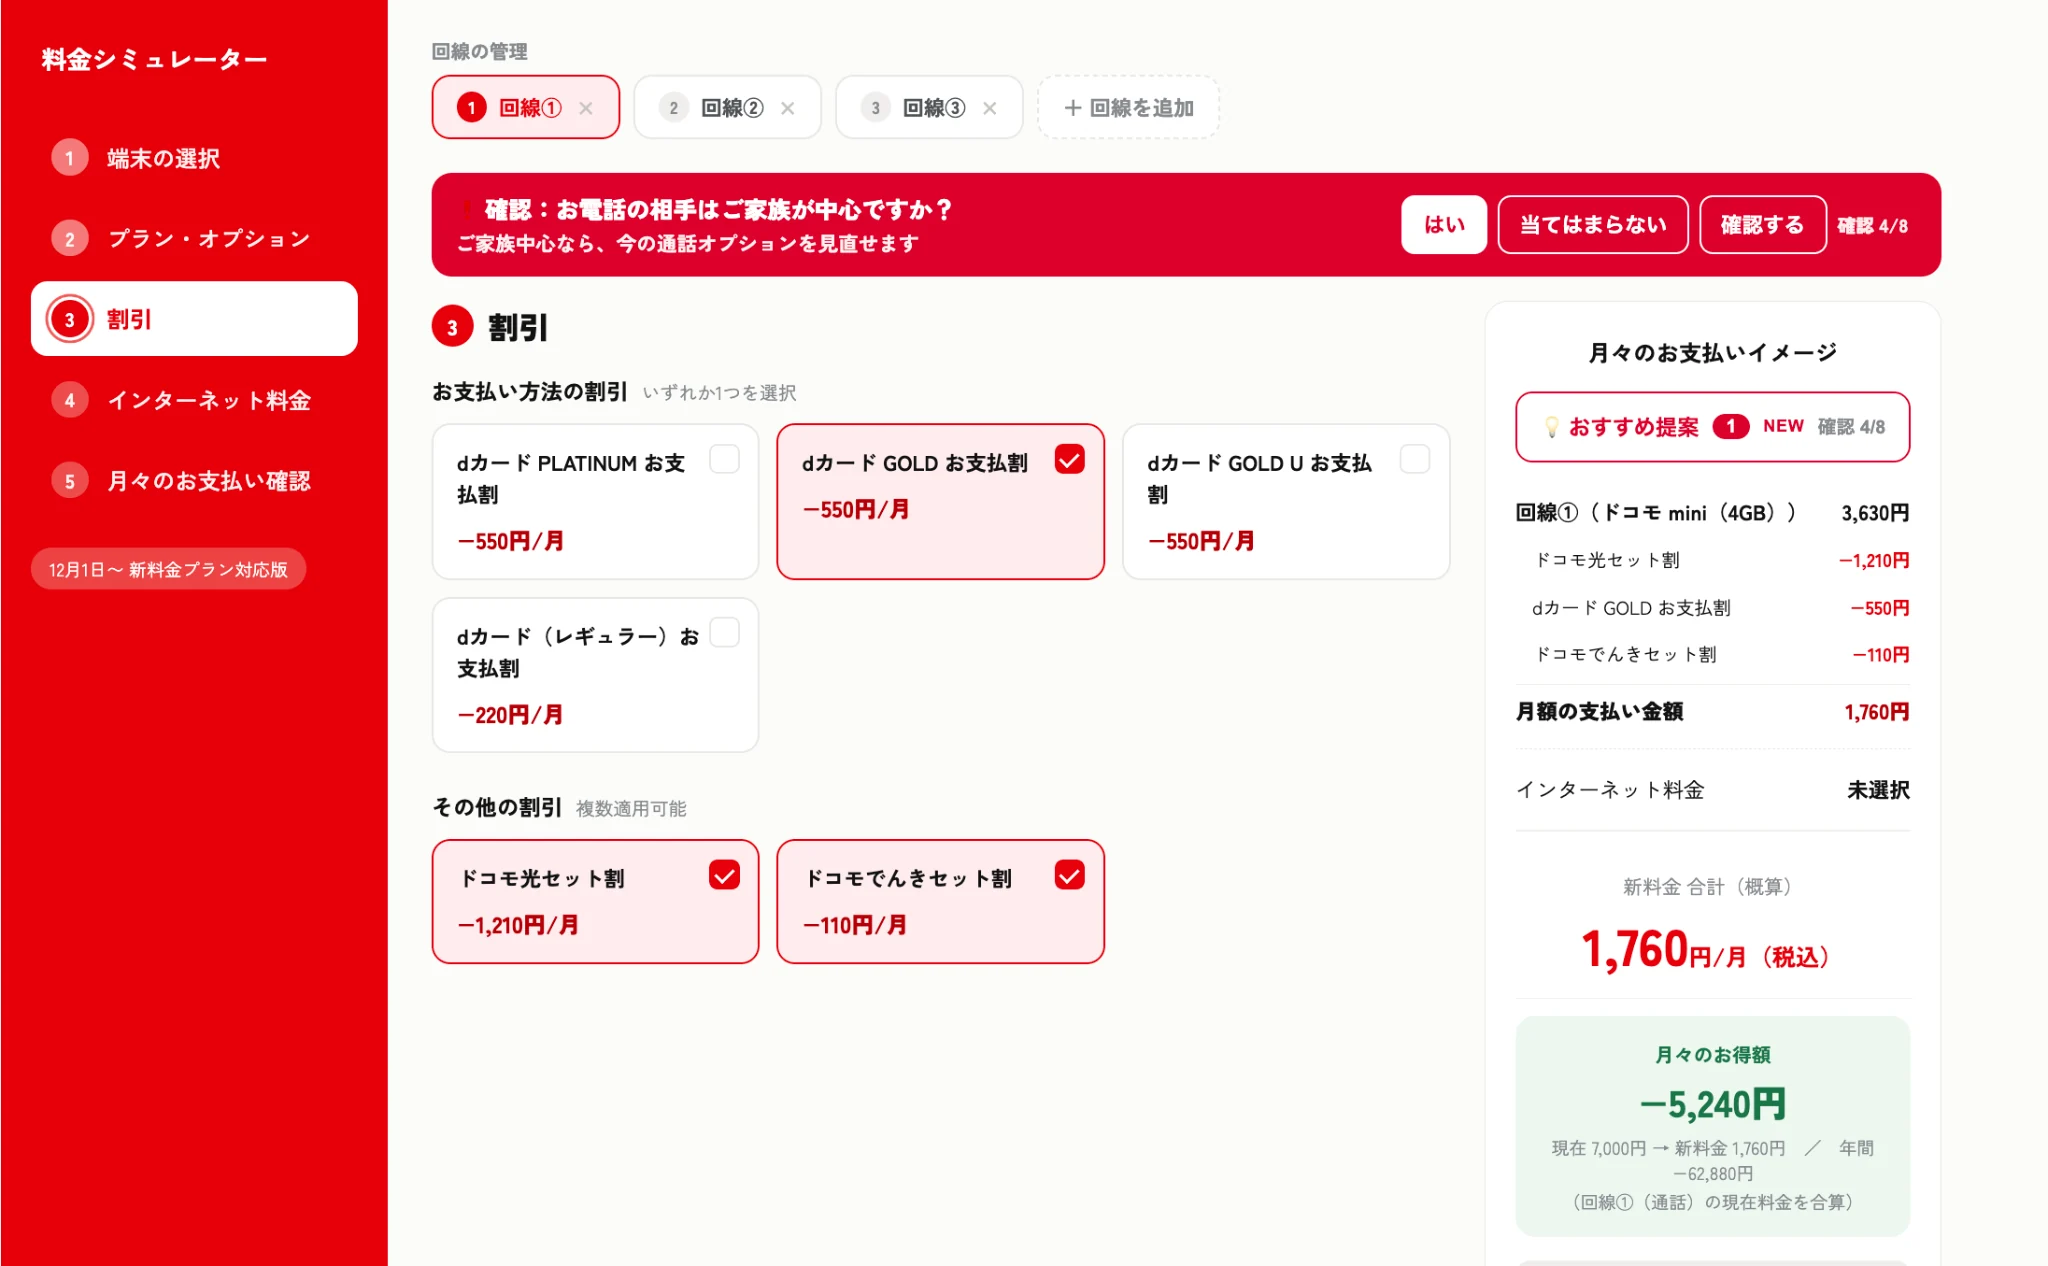Click the lightbulb icon in おすすめ提案
The image size is (2048, 1266).
(1551, 427)
